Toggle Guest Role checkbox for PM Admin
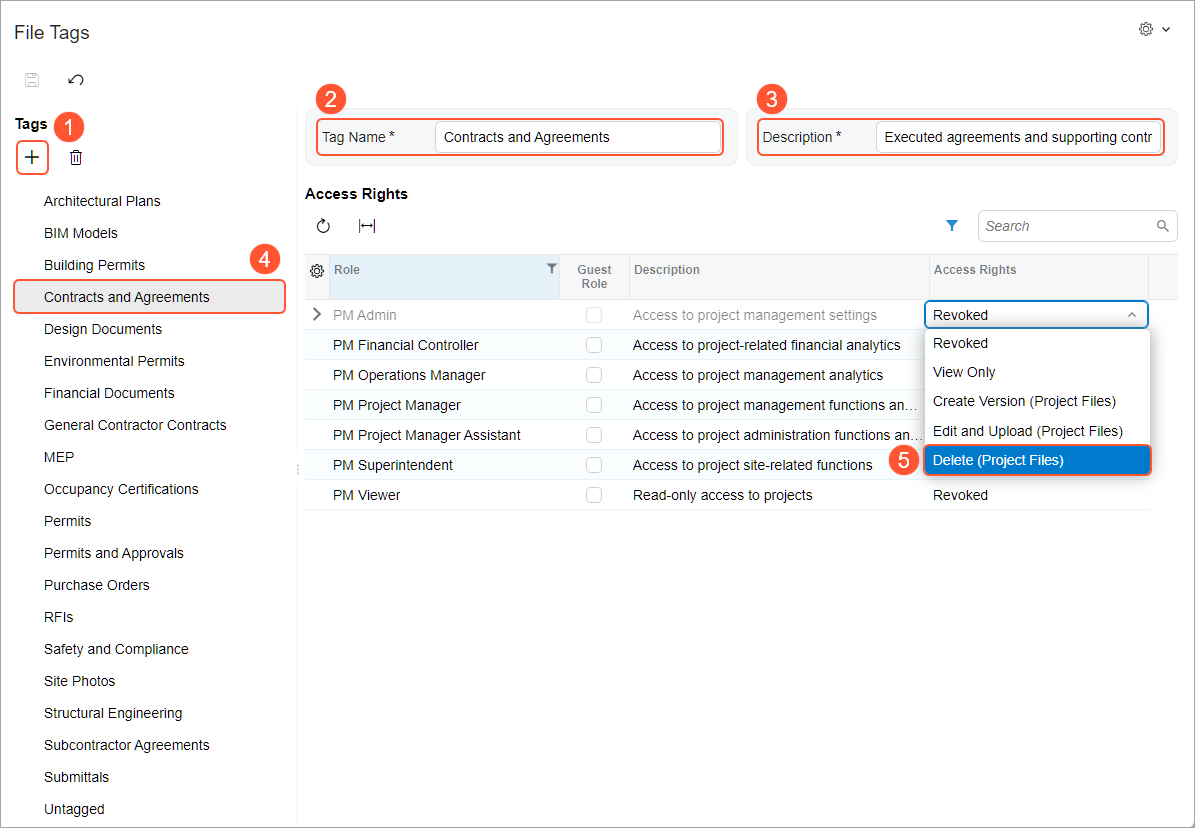Image resolution: width=1195 pixels, height=828 pixels. point(594,315)
